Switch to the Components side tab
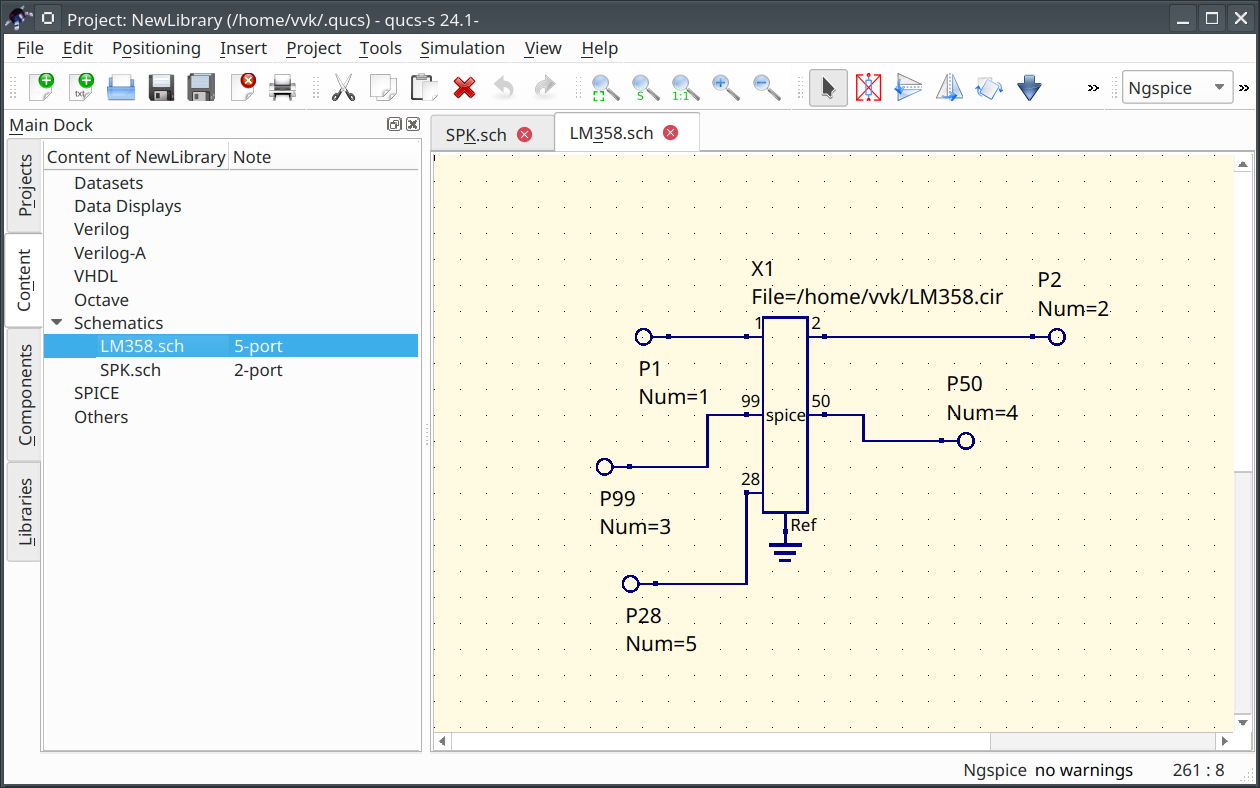The height and width of the screenshot is (788, 1260). pyautogui.click(x=24, y=394)
